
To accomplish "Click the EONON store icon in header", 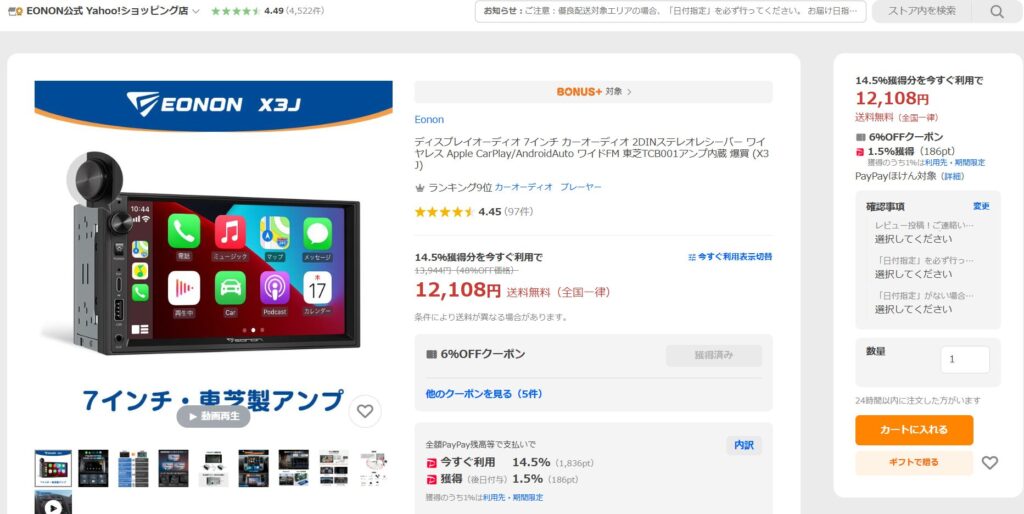I will (15, 11).
